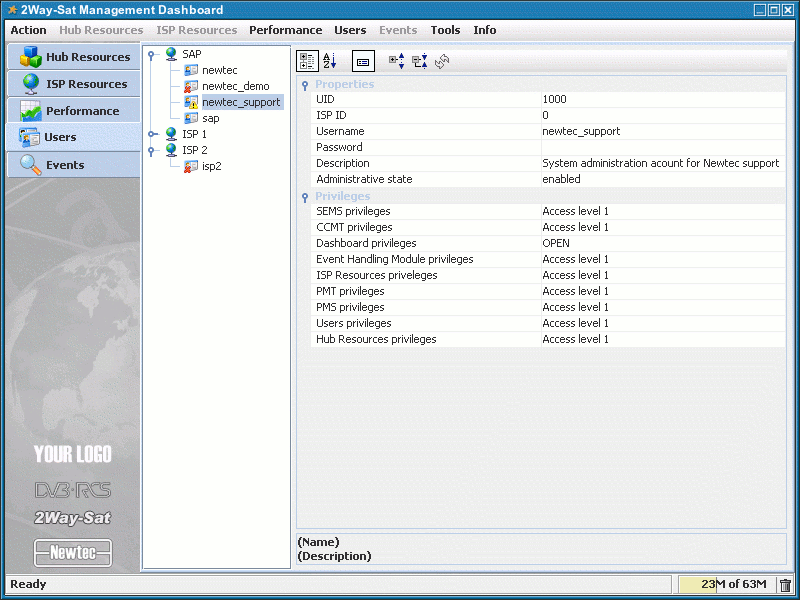This screenshot has height=600, width=800.
Task: Click Administrative state value enabled
Action: [x=561, y=179]
